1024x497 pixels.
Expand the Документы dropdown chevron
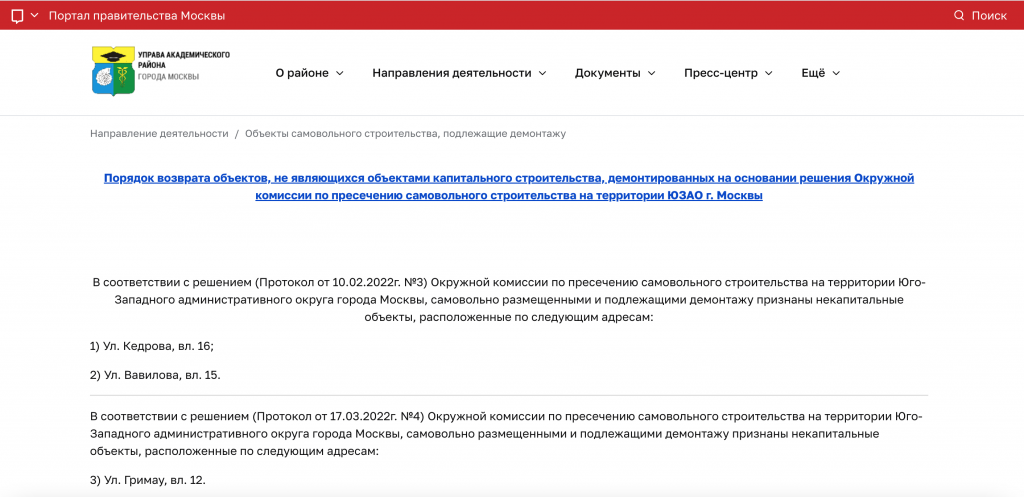(652, 73)
